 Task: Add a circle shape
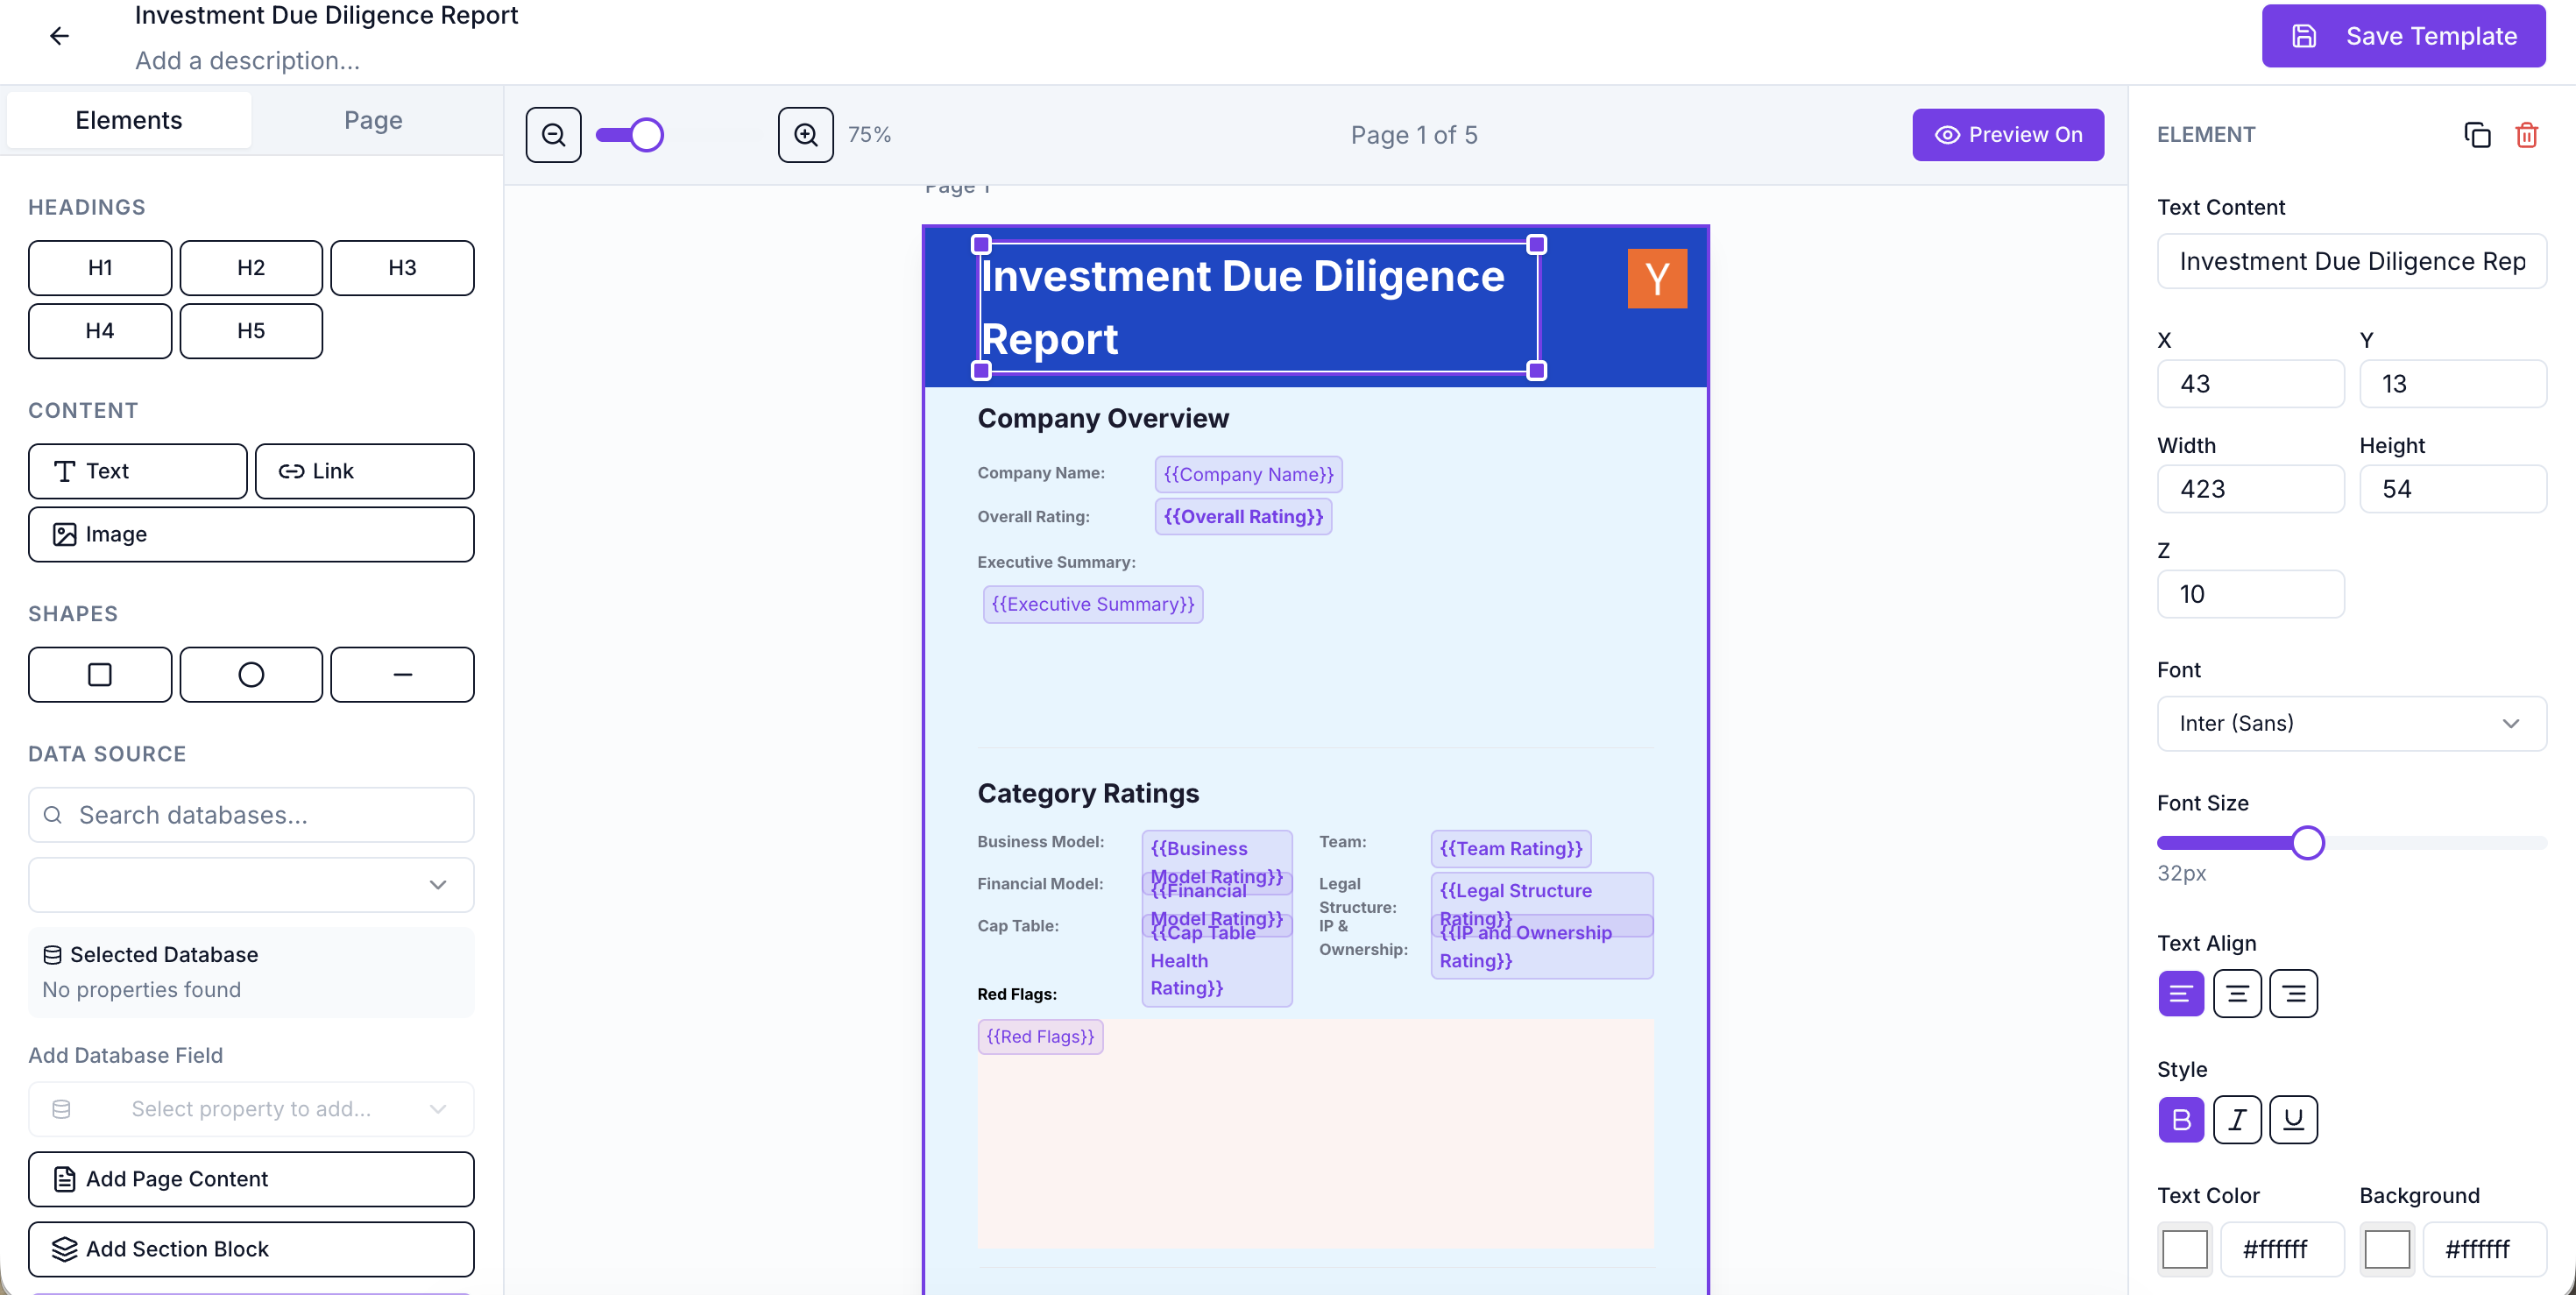pos(251,674)
